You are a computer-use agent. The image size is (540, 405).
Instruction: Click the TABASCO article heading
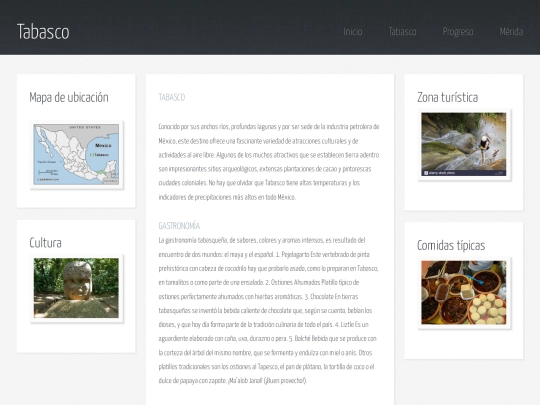tap(172, 97)
